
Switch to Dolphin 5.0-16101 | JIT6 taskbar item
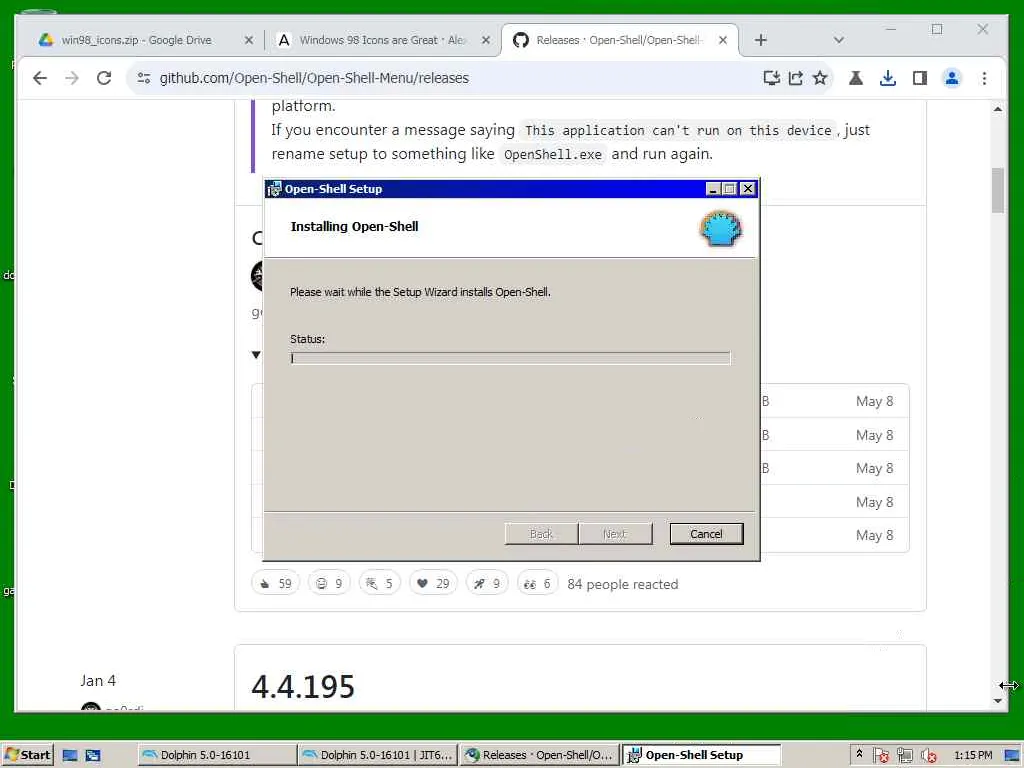point(377,755)
